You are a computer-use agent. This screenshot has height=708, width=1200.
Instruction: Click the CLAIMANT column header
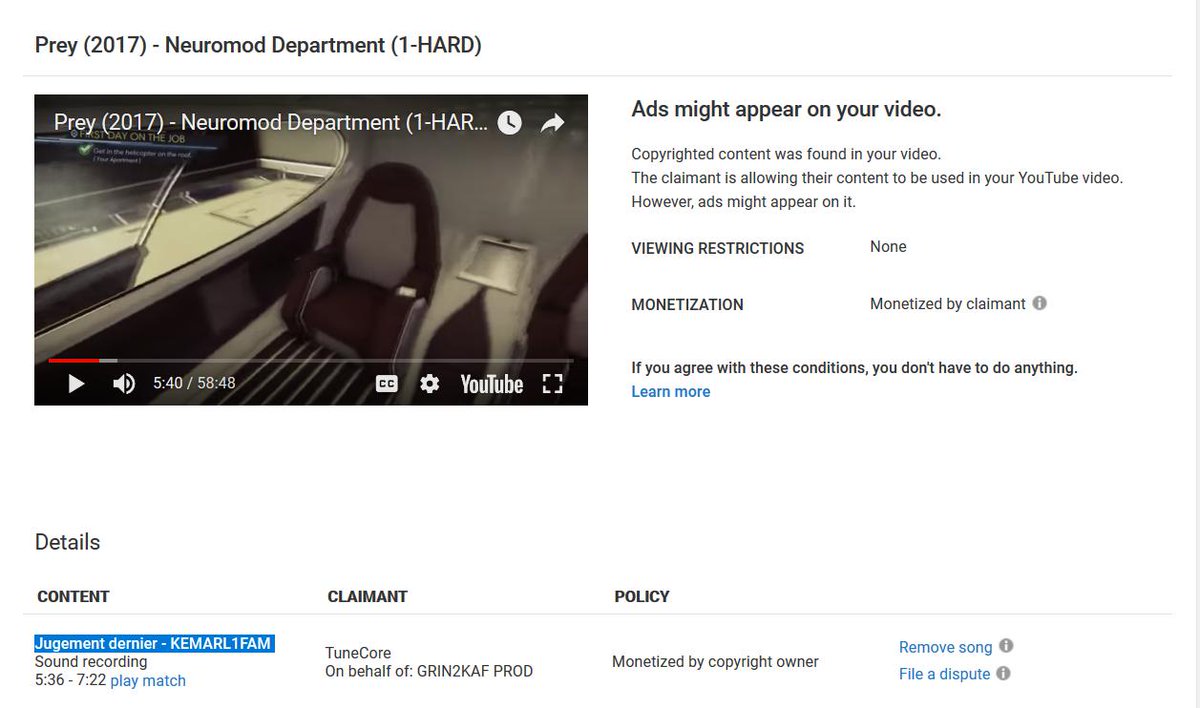(367, 596)
